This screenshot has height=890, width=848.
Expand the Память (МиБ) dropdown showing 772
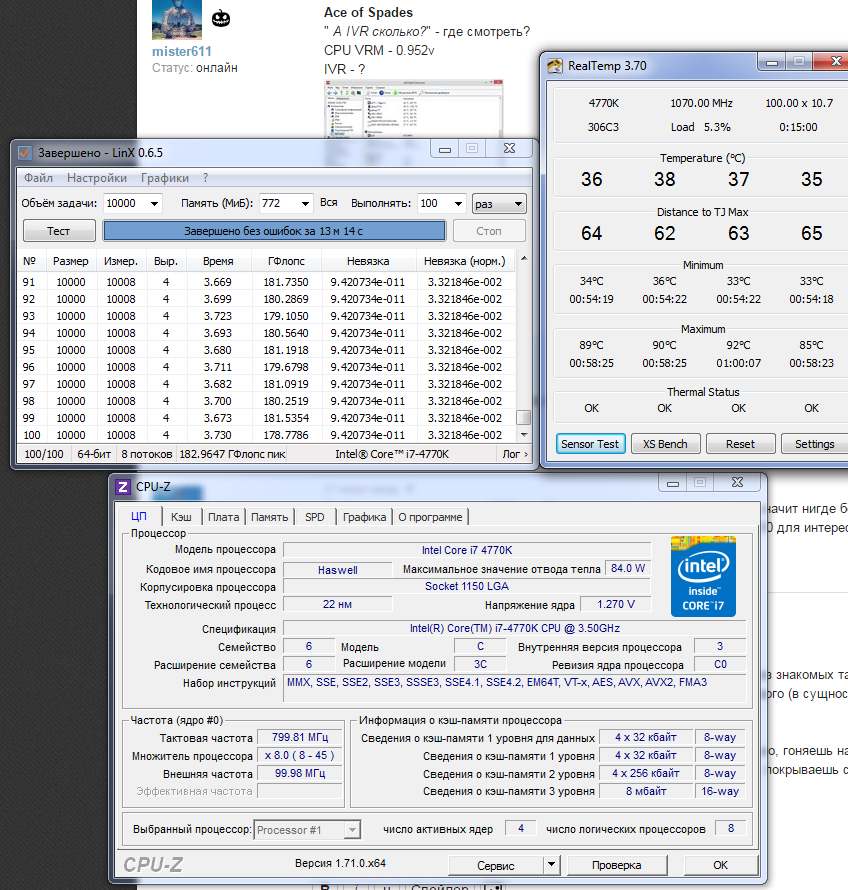pos(305,204)
